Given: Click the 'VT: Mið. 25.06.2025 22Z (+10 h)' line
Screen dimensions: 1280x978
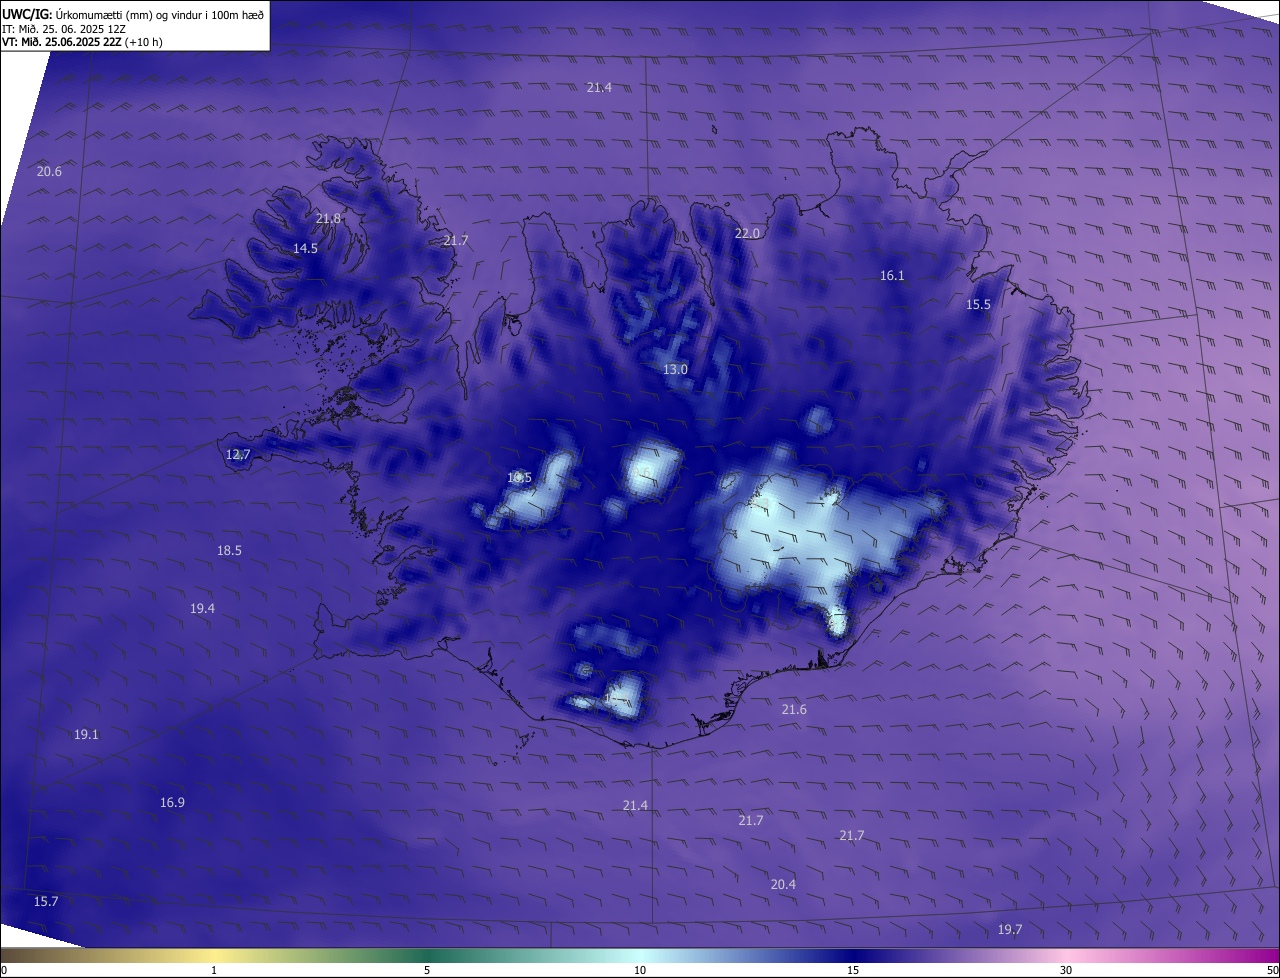Looking at the screenshot, I should (x=82, y=42).
